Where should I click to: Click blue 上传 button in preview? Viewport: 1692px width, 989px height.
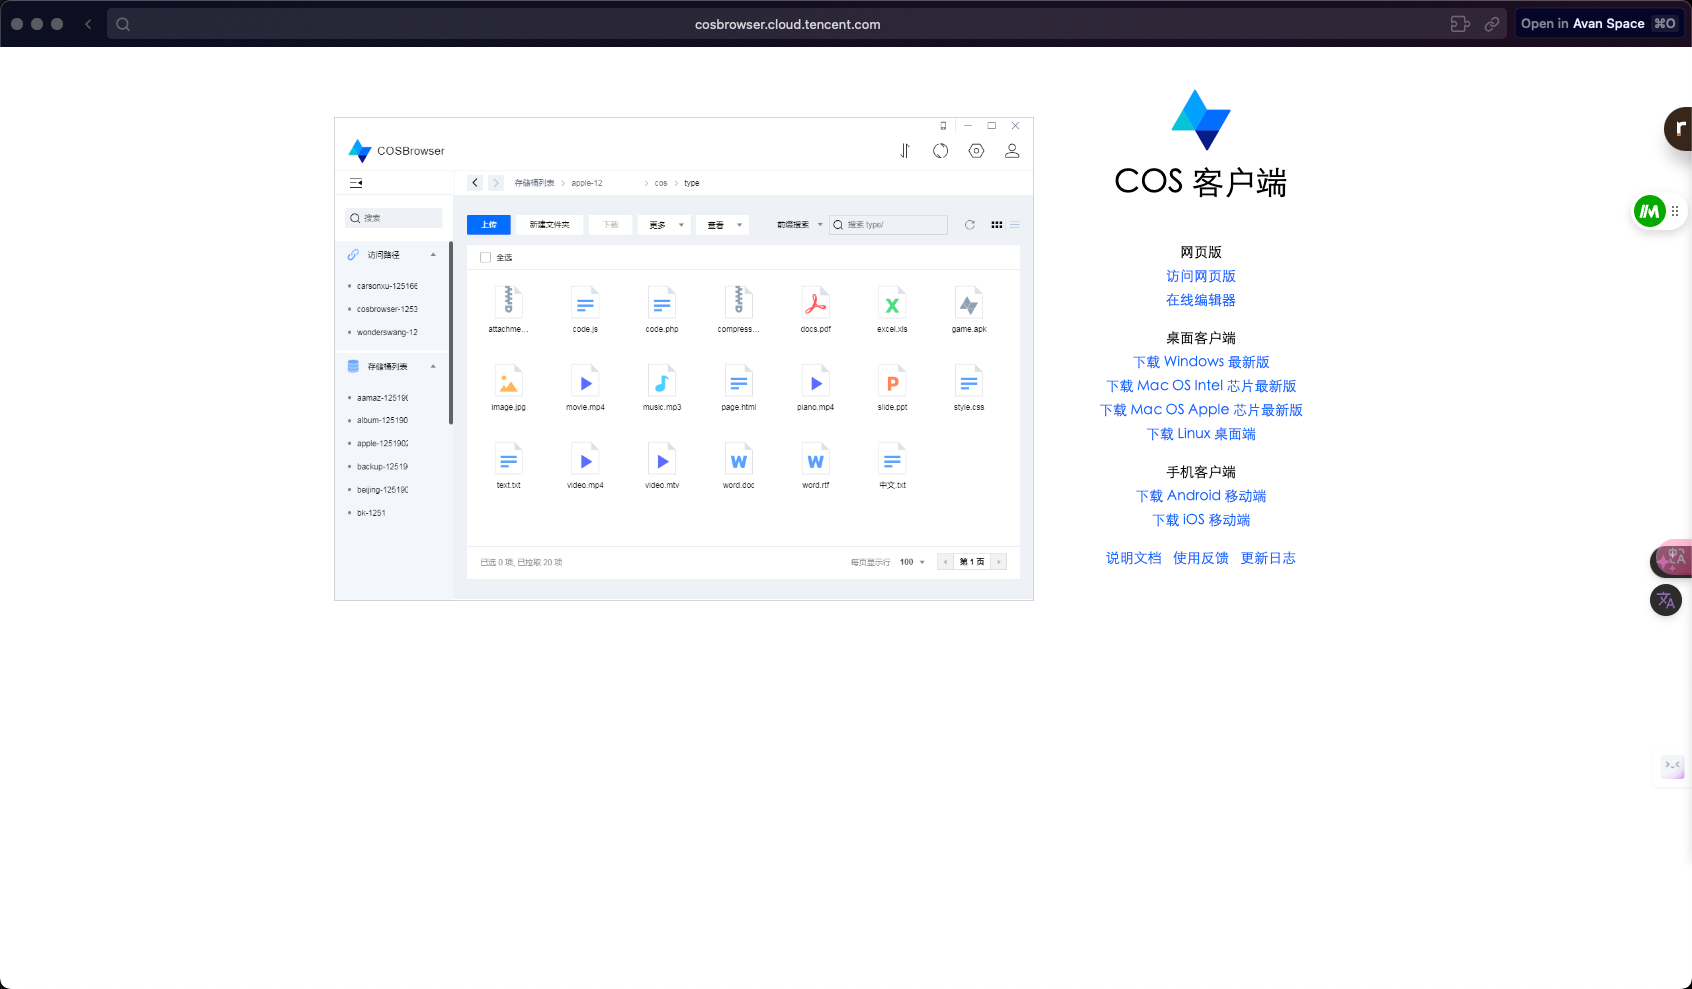489,225
